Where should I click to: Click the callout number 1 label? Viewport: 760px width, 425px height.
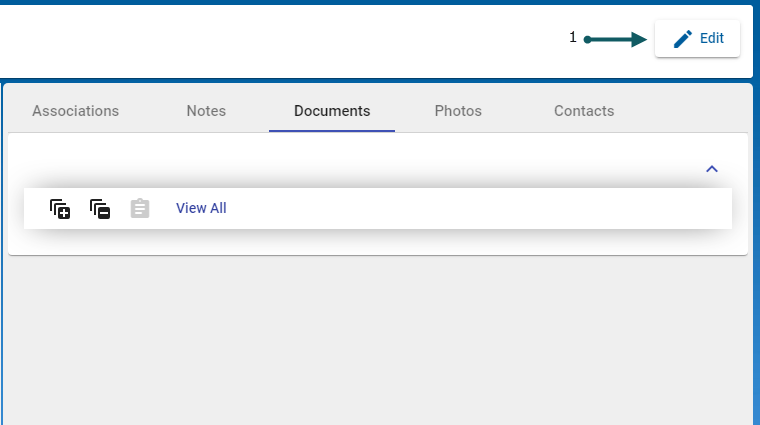573,37
